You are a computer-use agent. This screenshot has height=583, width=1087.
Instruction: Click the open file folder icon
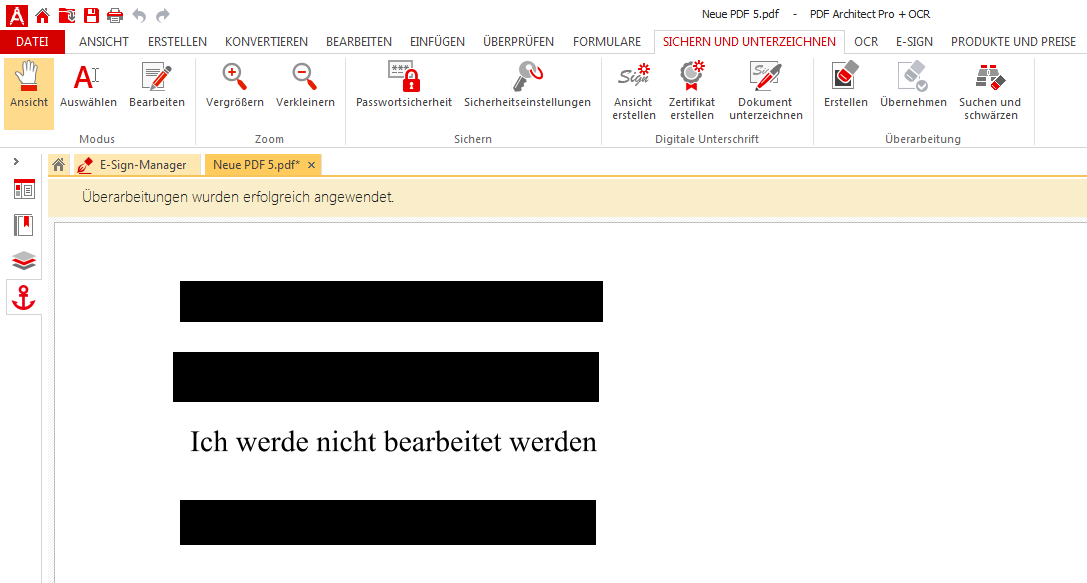(x=67, y=15)
